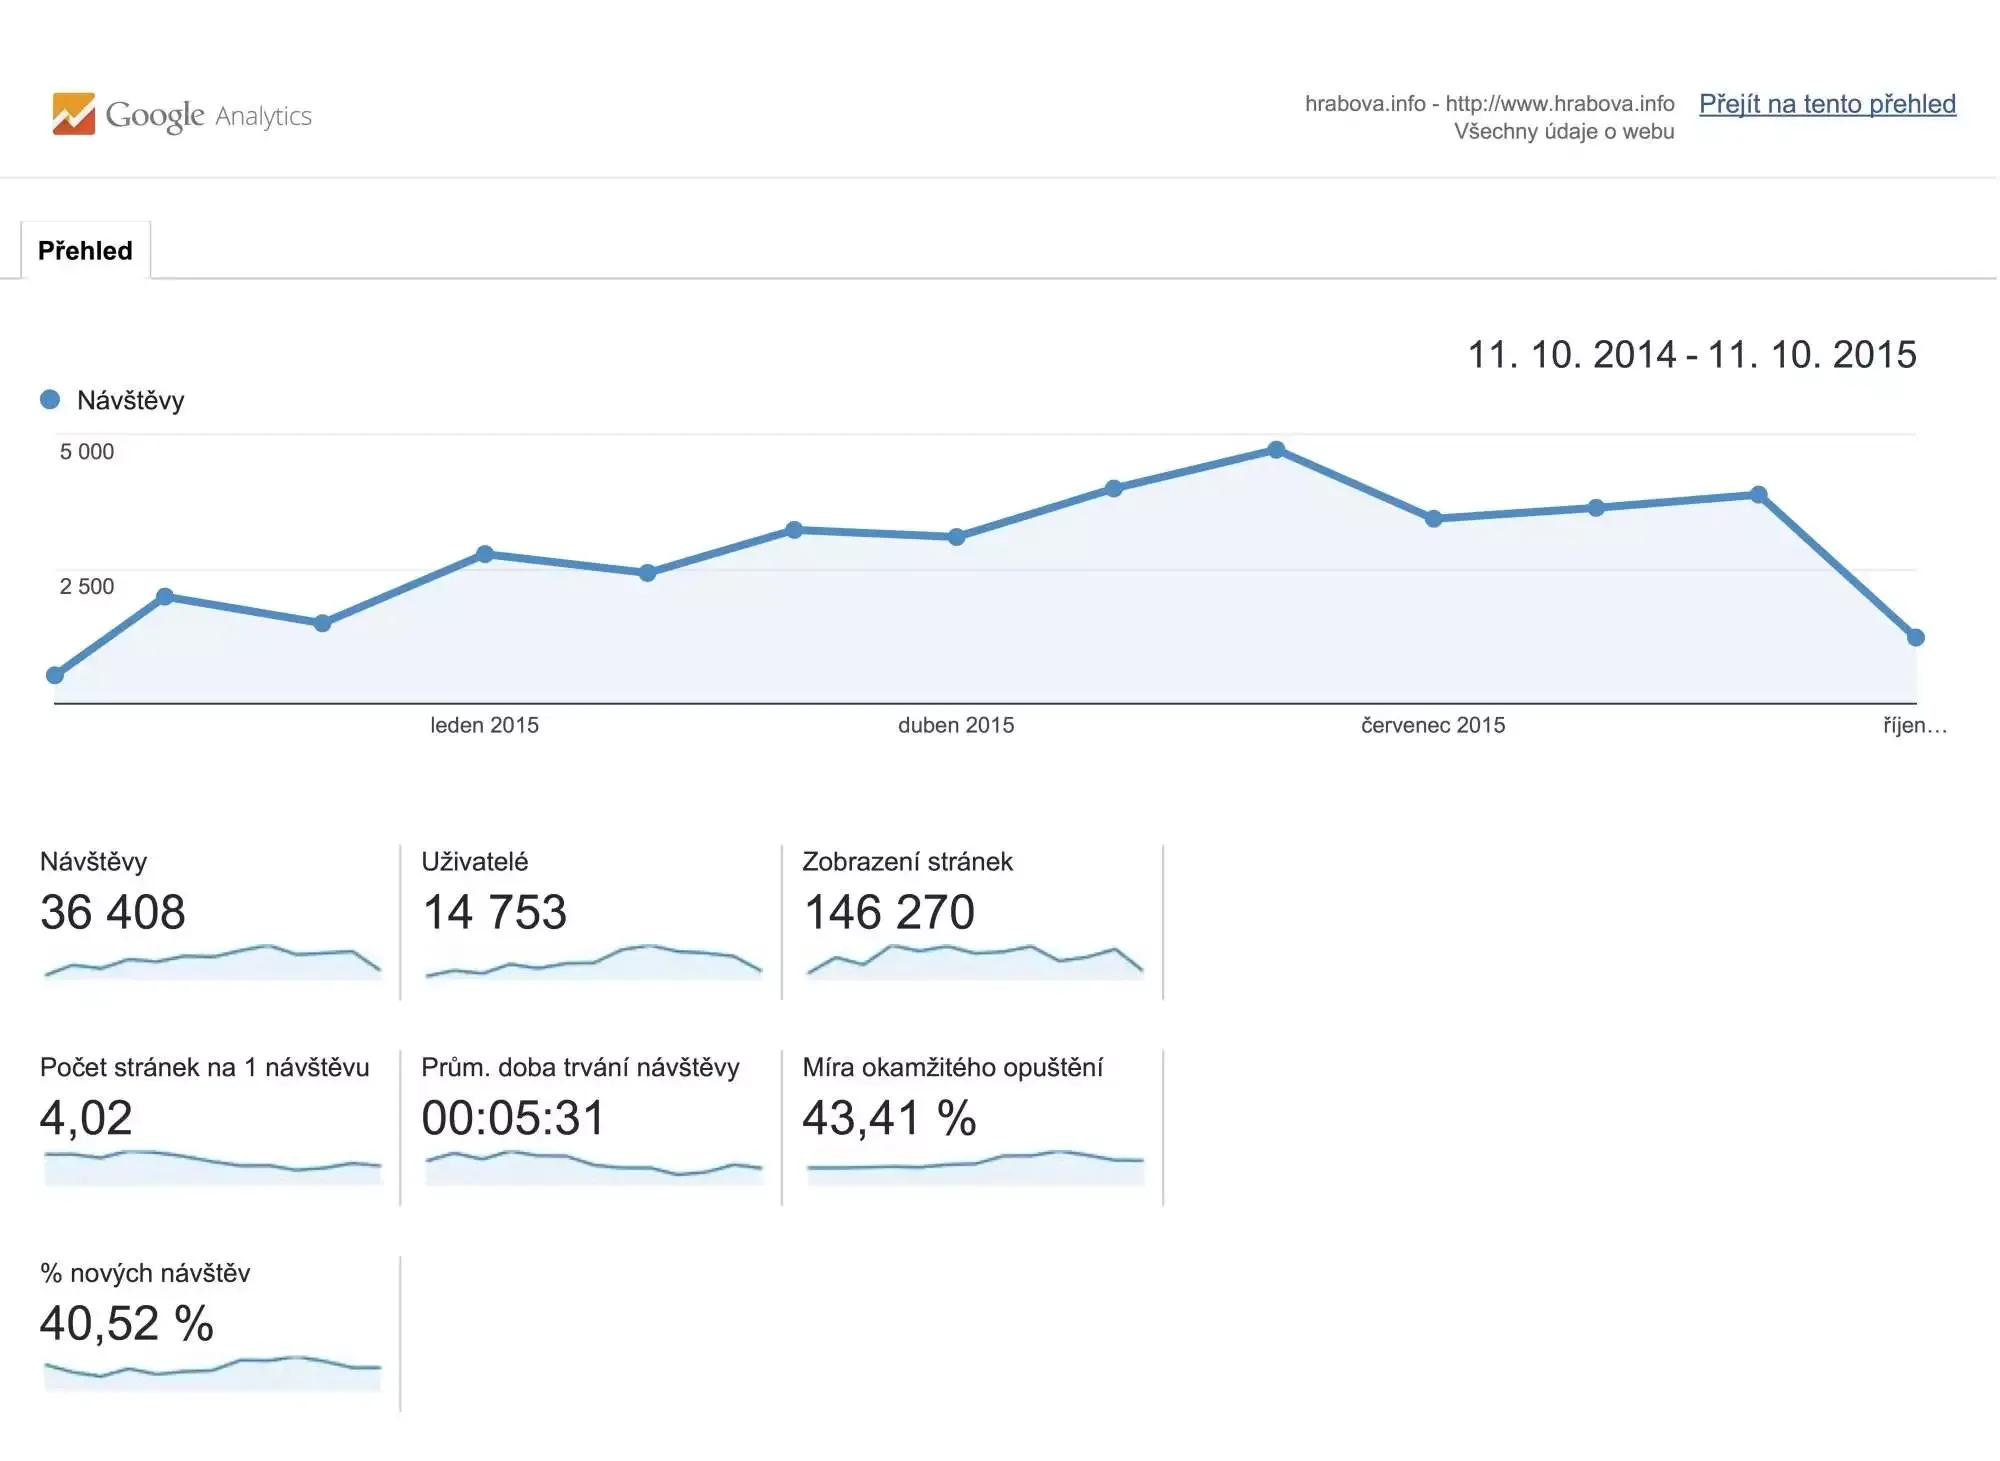
Task: Click Počet stránek na 1 návštěvu sparkline
Action: (x=212, y=1167)
